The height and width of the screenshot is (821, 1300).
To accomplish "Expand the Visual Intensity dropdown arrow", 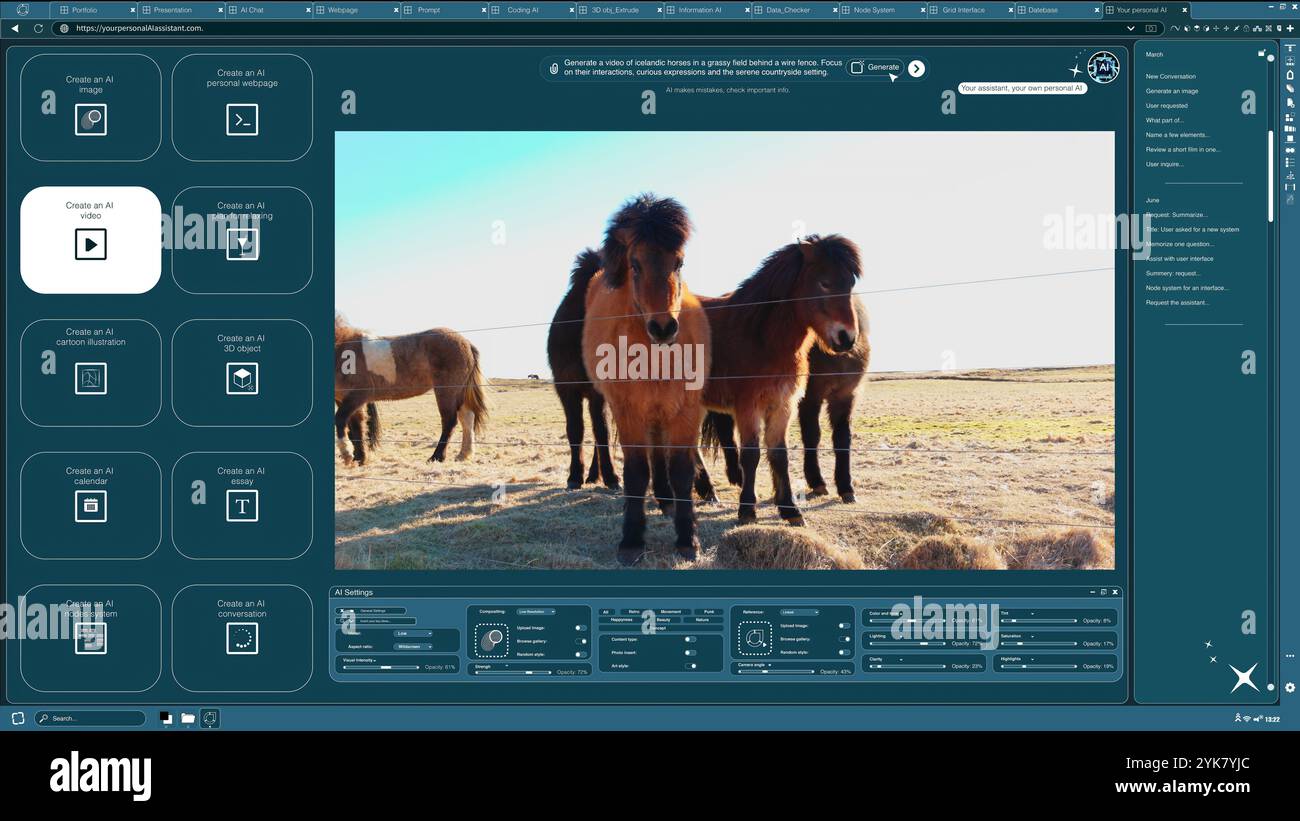I will coord(375,660).
